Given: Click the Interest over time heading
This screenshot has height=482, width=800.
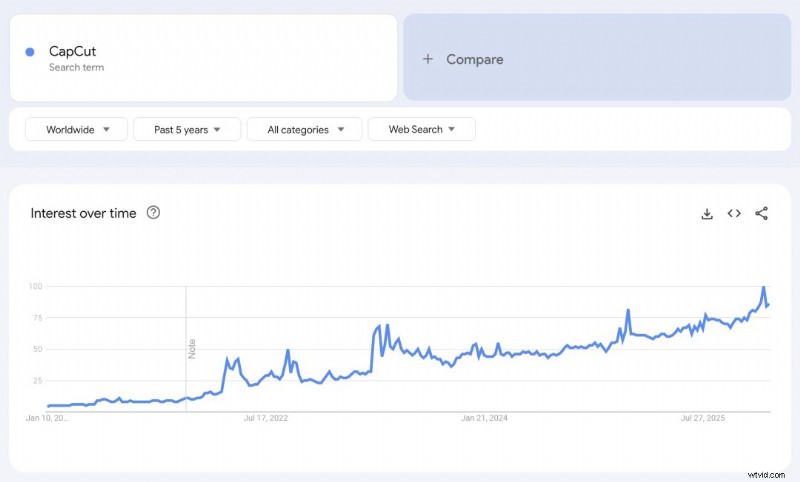Looking at the screenshot, I should click(x=83, y=213).
